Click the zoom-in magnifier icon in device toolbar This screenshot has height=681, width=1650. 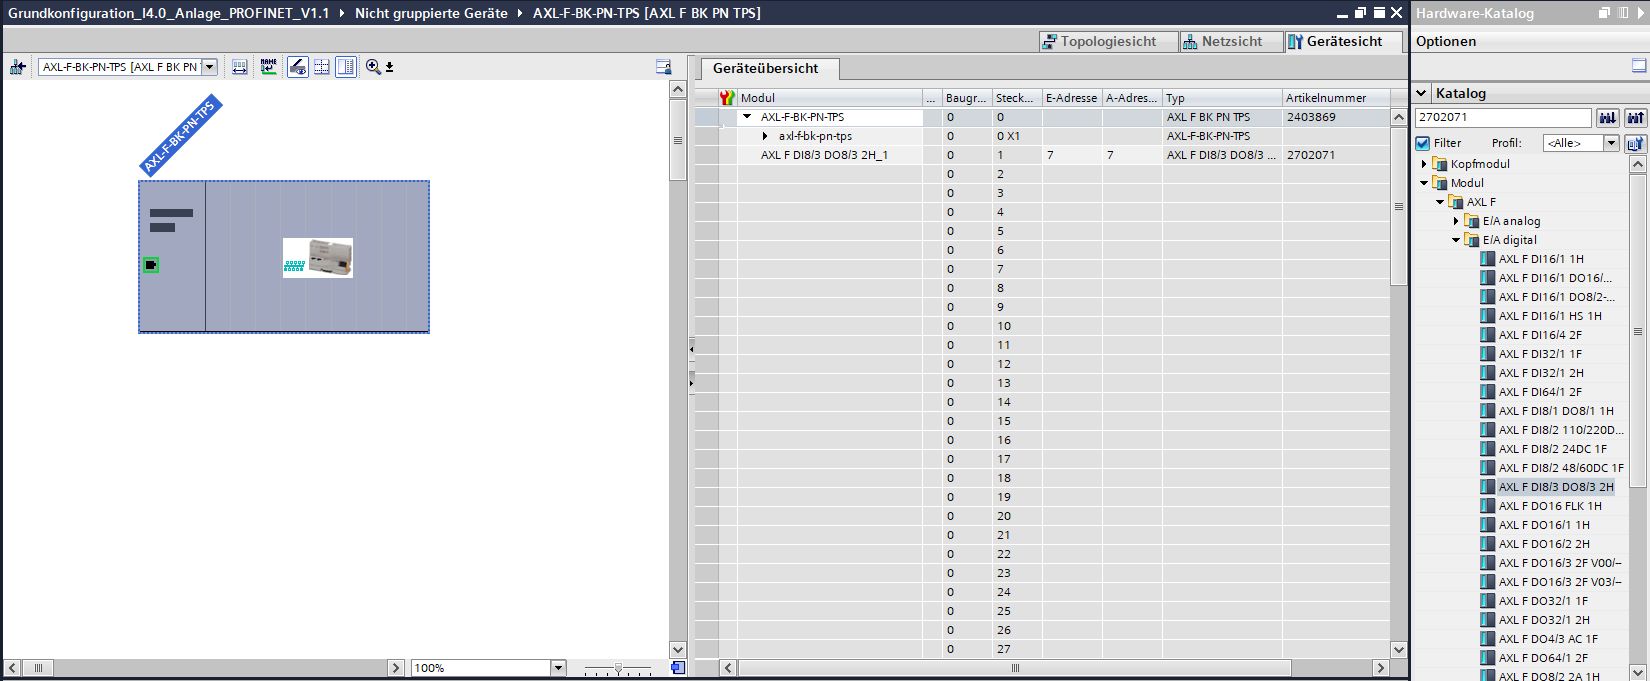tap(374, 67)
